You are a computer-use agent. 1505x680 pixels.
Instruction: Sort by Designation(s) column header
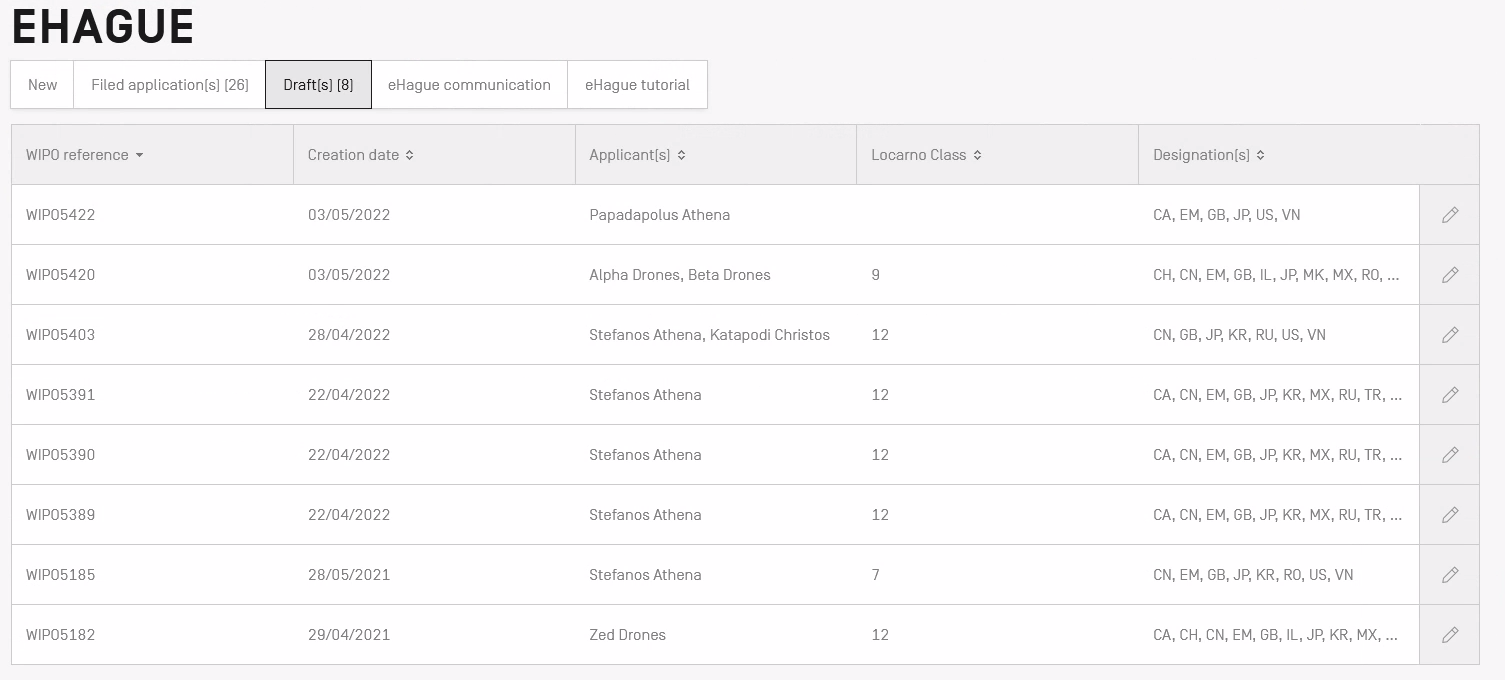[1208, 155]
